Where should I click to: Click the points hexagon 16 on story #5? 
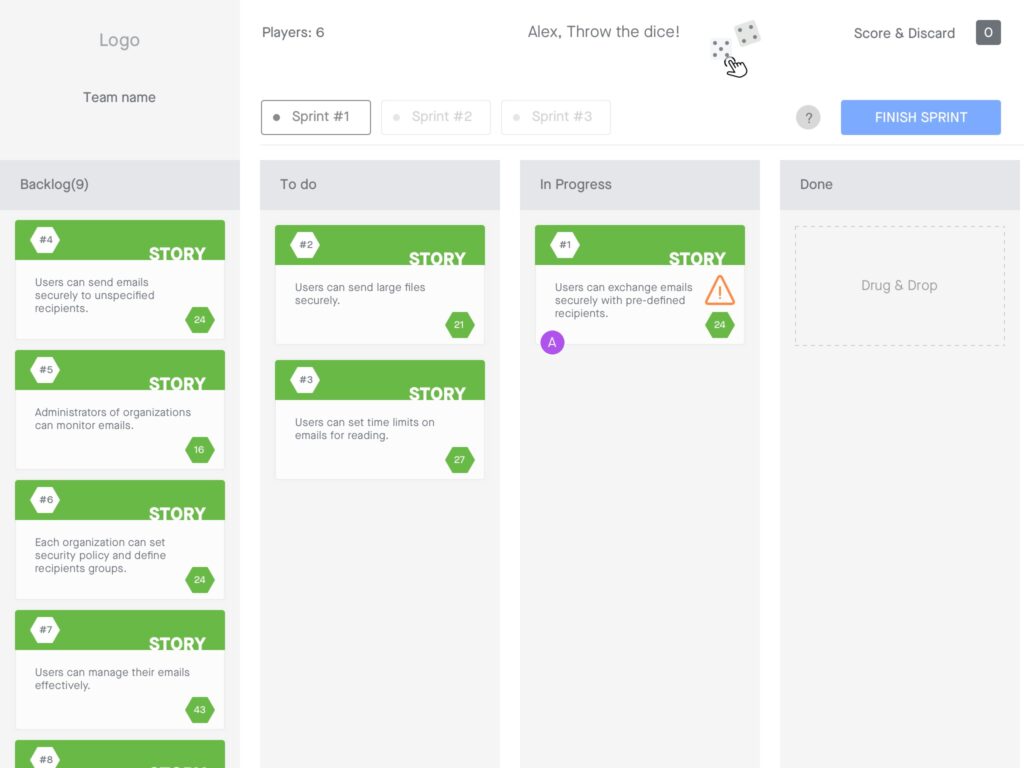coord(200,450)
